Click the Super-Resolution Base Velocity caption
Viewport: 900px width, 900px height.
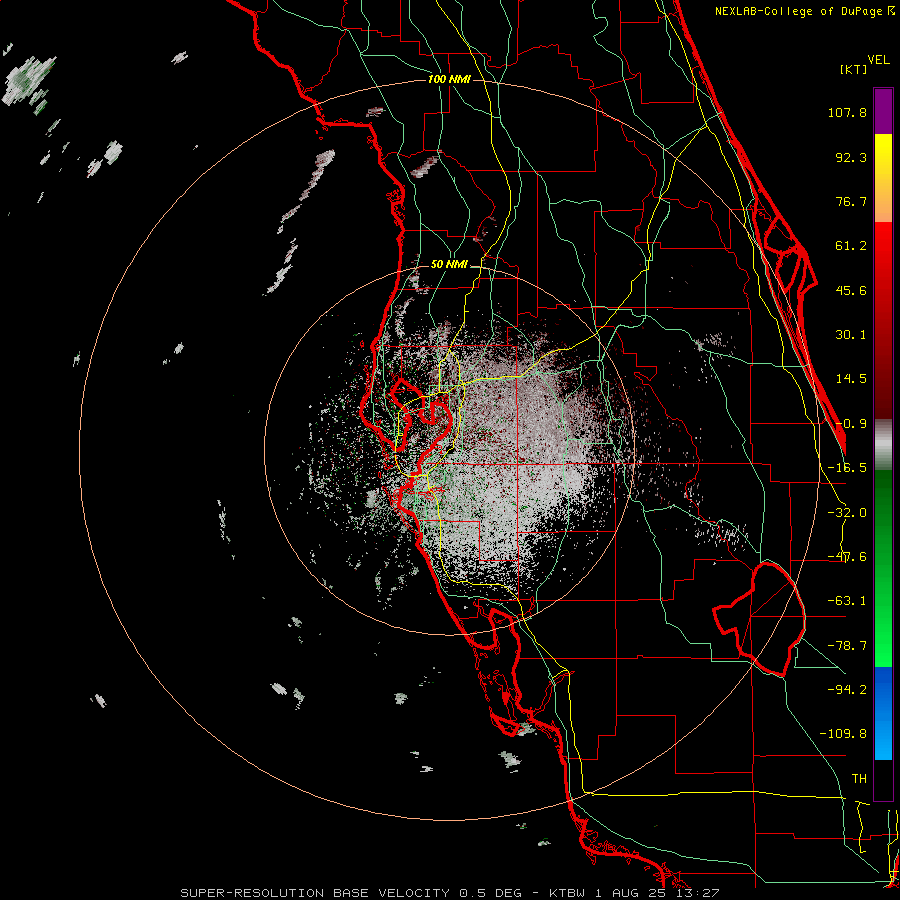tap(449, 893)
